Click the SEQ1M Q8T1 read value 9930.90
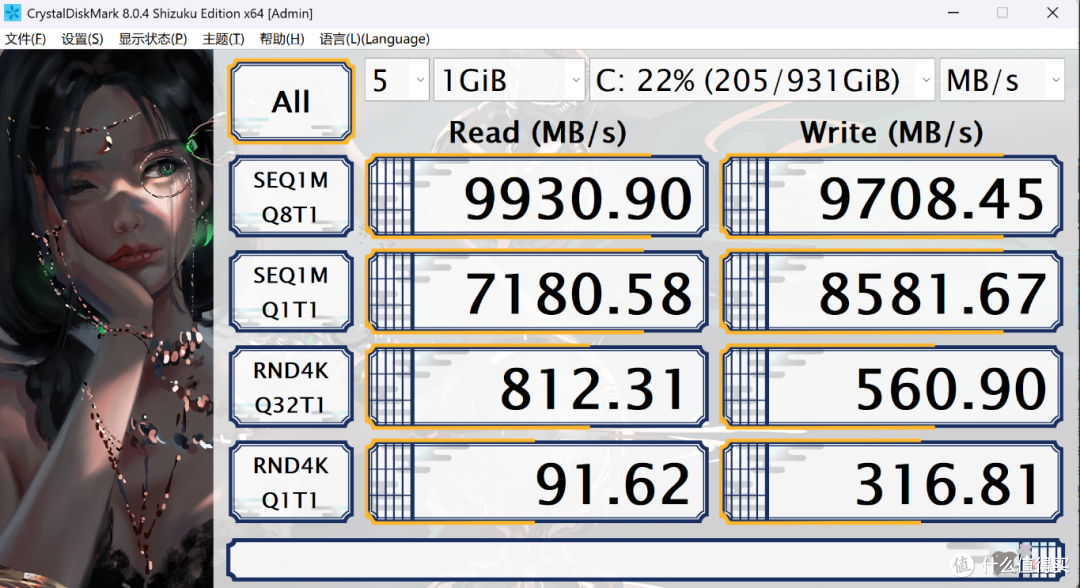The width and height of the screenshot is (1080, 588). click(537, 197)
